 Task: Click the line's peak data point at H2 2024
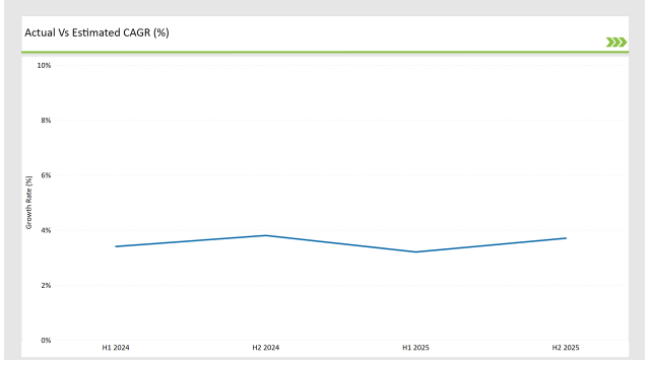tap(266, 236)
